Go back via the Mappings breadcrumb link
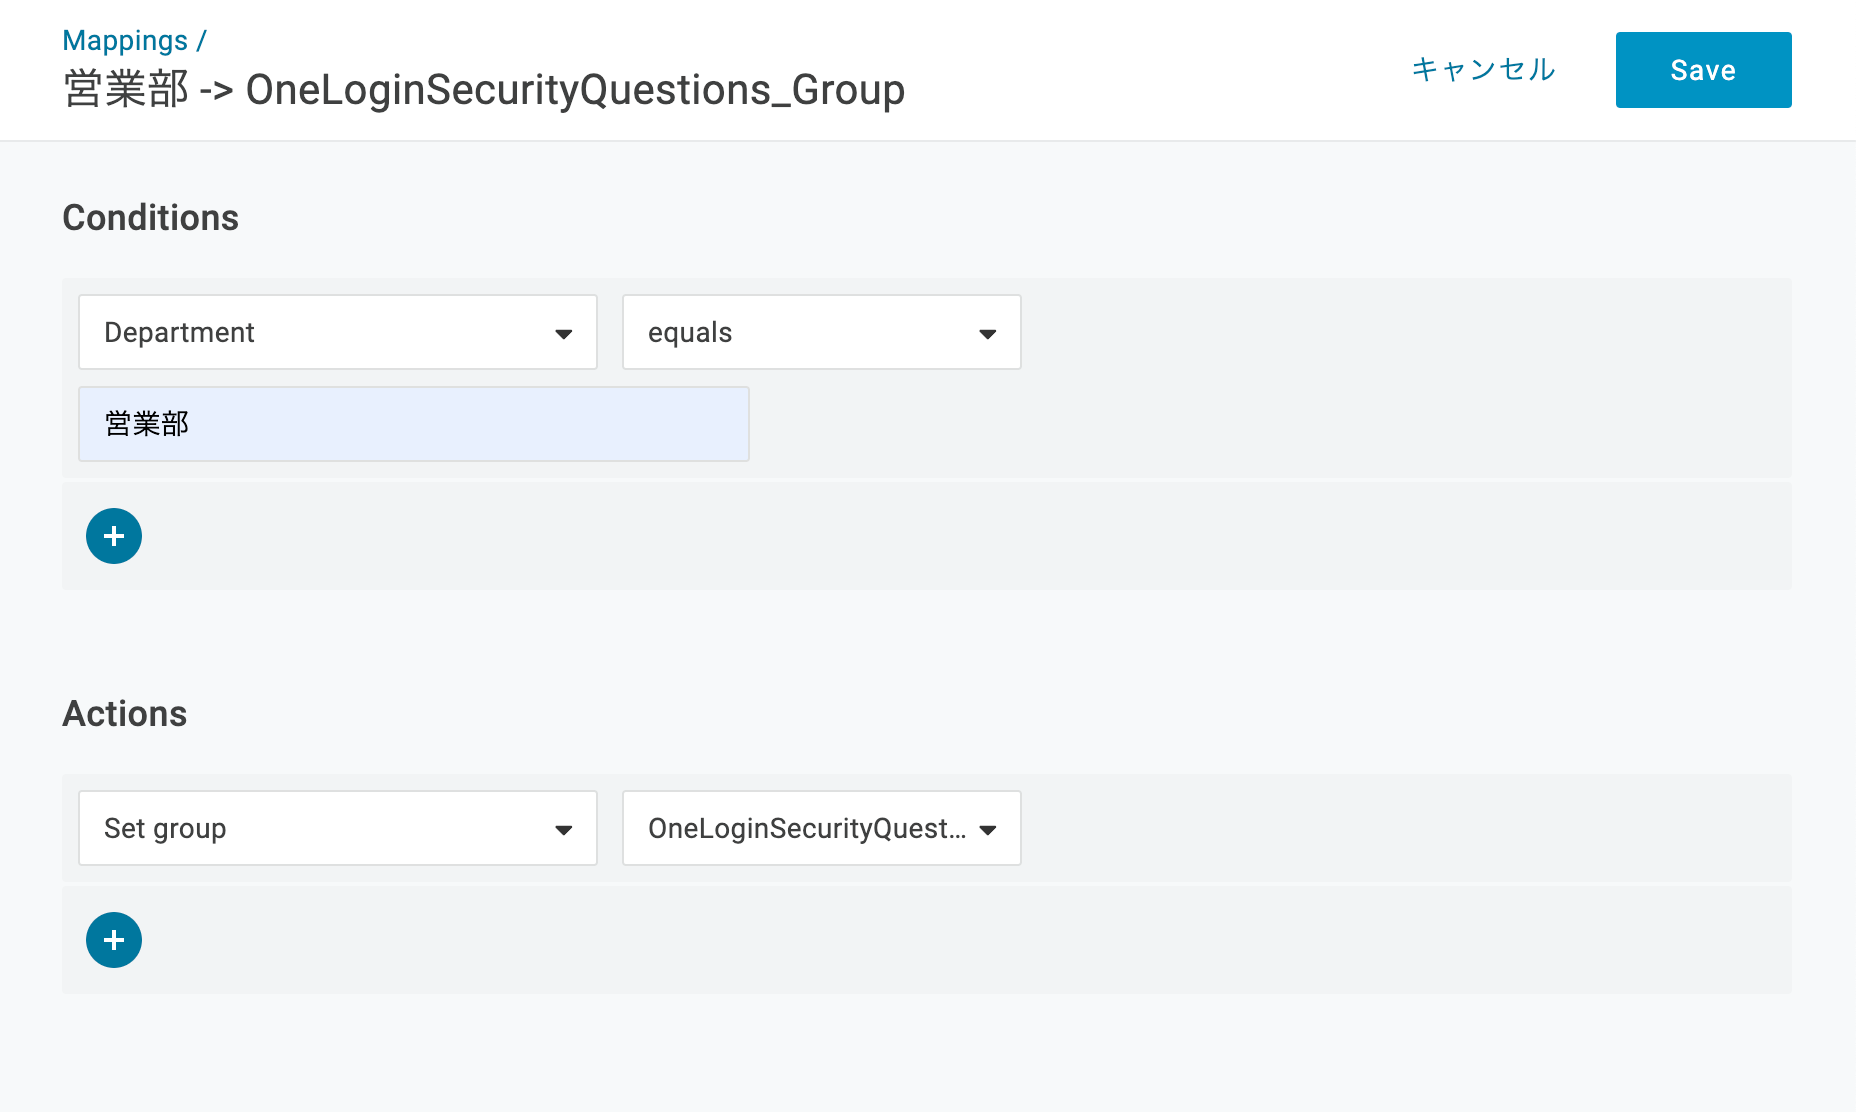This screenshot has height=1112, width=1856. coord(125,40)
